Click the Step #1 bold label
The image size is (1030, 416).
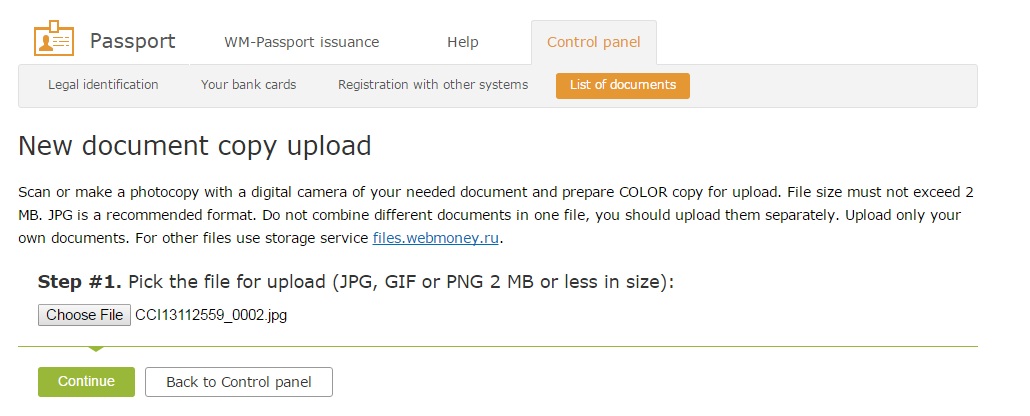(x=79, y=282)
